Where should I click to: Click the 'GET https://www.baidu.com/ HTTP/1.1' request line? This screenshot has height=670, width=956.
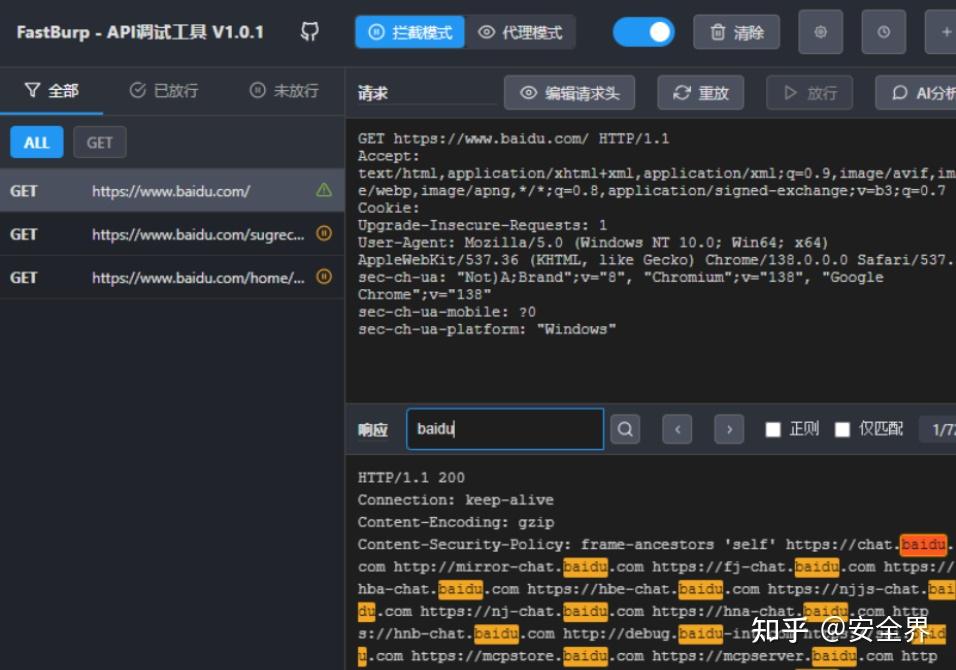(x=513, y=139)
